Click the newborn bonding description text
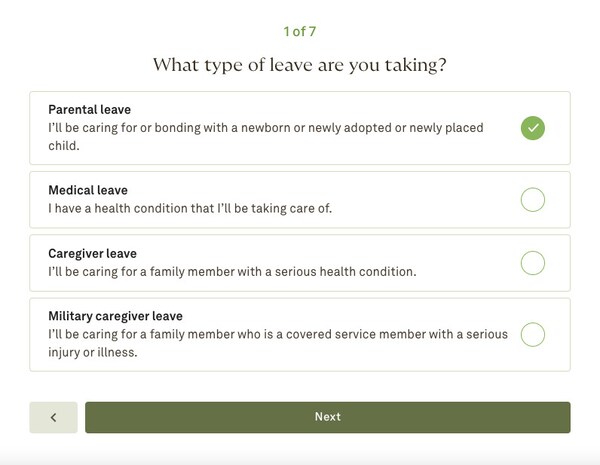 pos(265,128)
